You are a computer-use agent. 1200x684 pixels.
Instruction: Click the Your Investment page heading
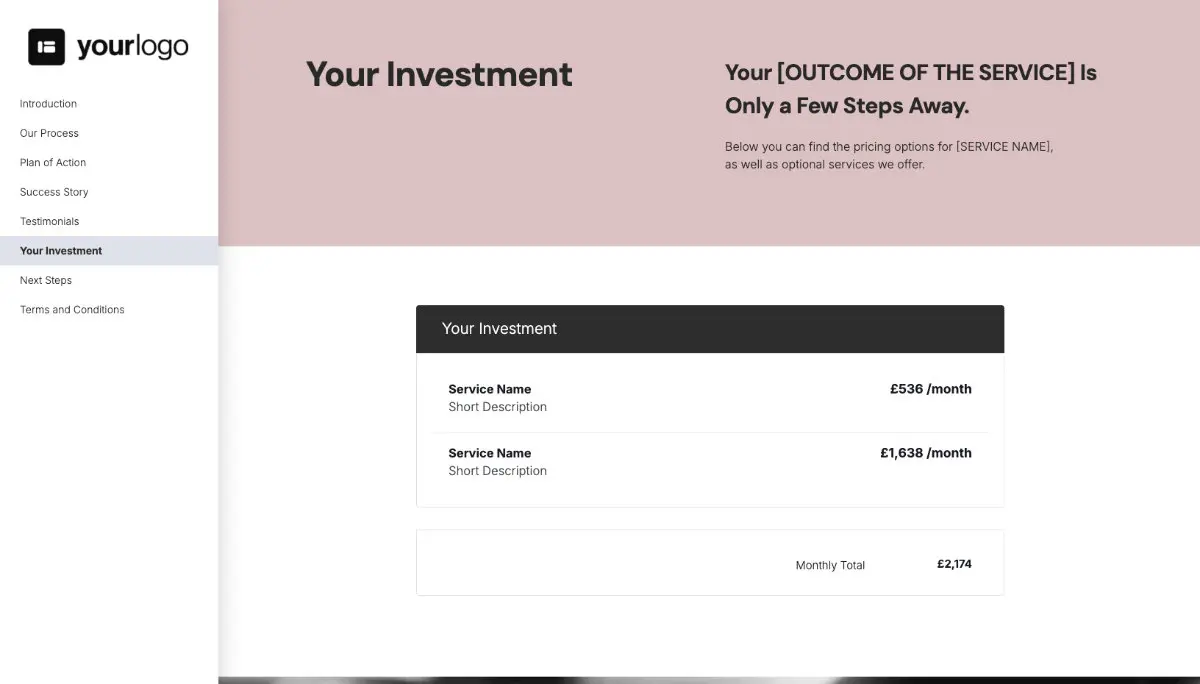[x=438, y=74]
